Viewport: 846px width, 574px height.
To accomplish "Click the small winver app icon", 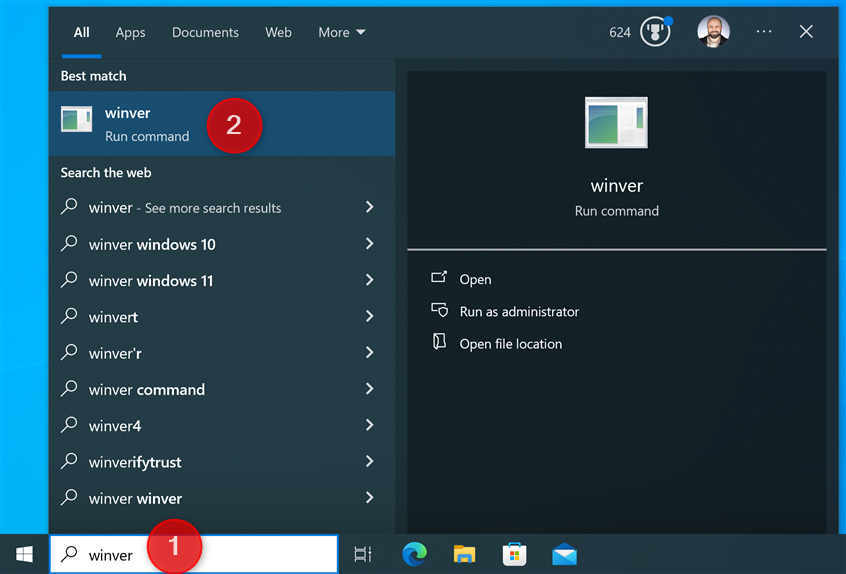I will pos(77,119).
